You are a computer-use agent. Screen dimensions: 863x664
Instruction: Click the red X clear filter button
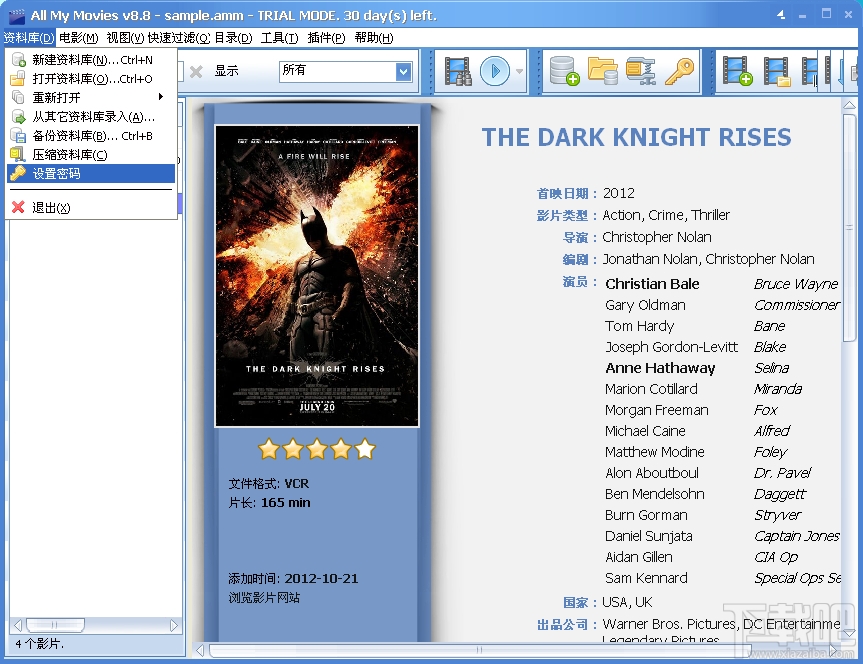tap(195, 71)
